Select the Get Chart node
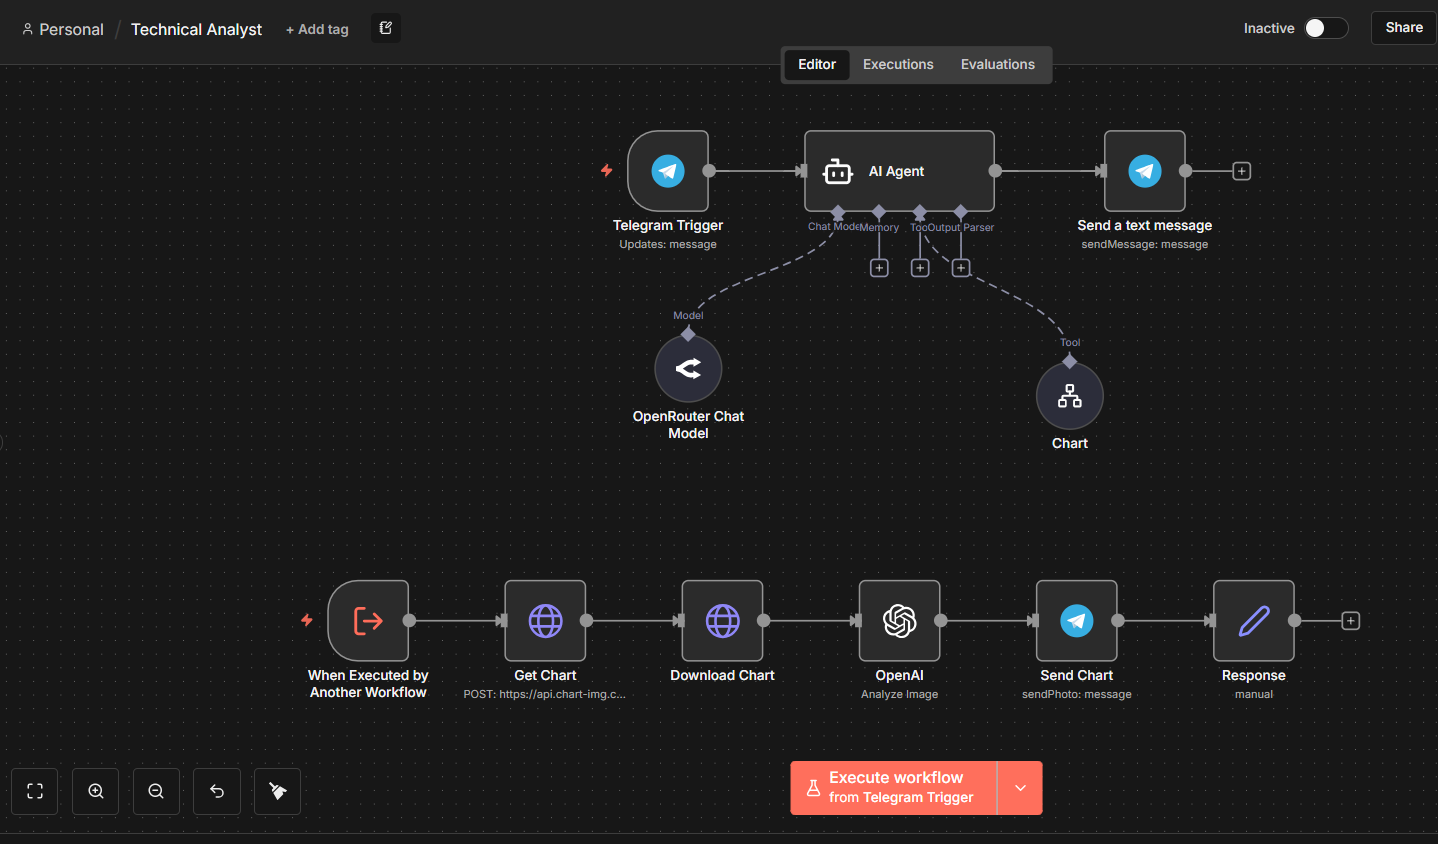The height and width of the screenshot is (844, 1438). coord(544,620)
